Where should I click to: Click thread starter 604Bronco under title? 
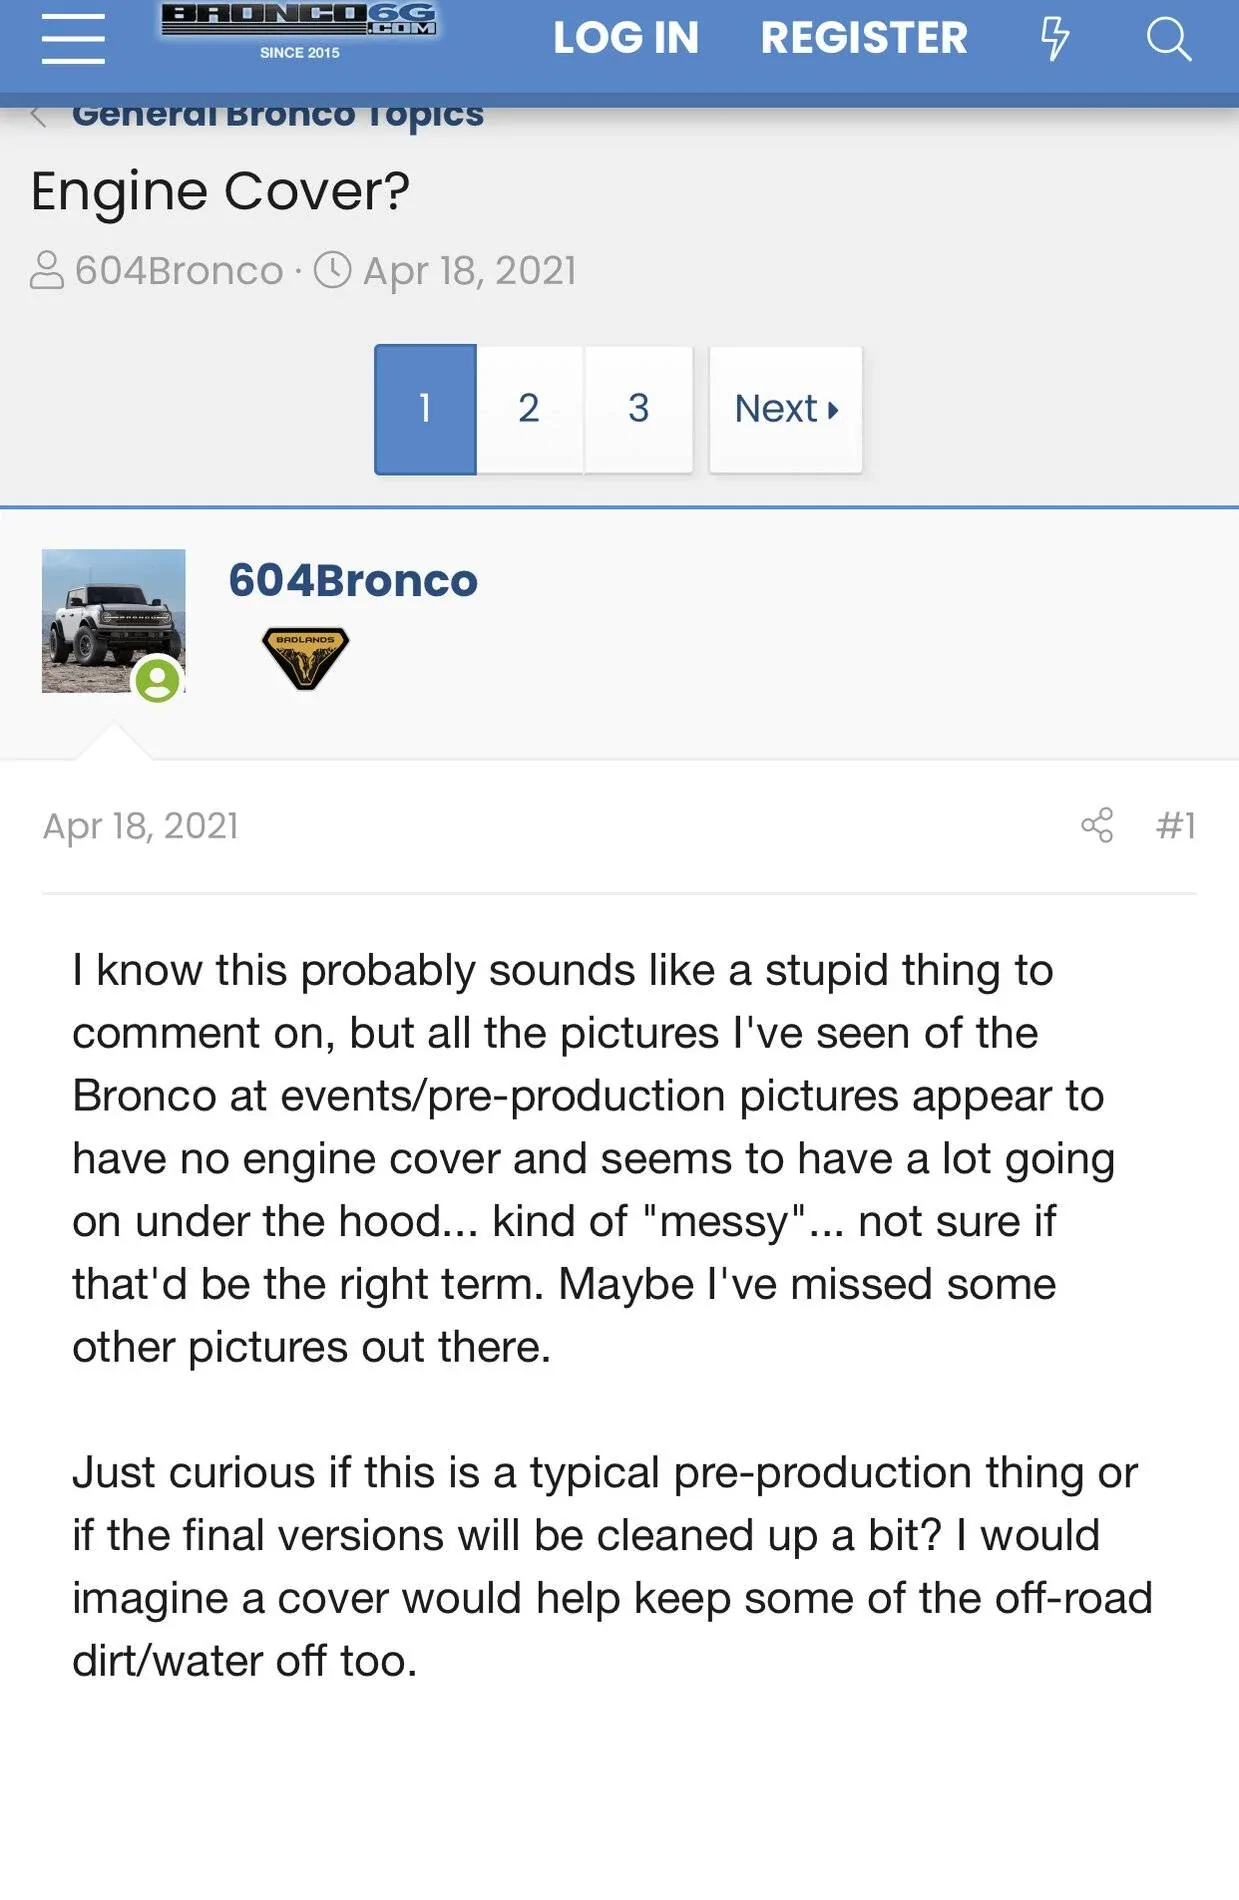point(179,271)
